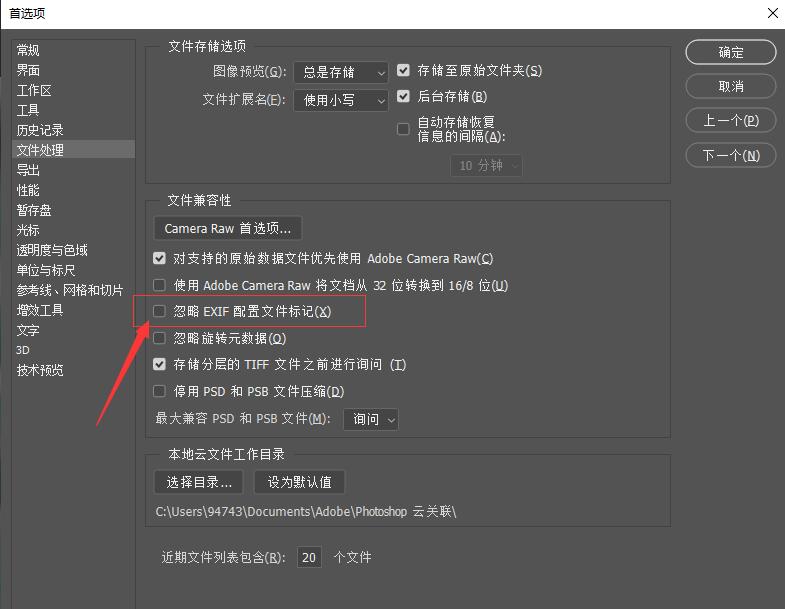Check 忽略旋转元数据
Image resolution: width=785 pixels, height=609 pixels.
pyautogui.click(x=159, y=338)
